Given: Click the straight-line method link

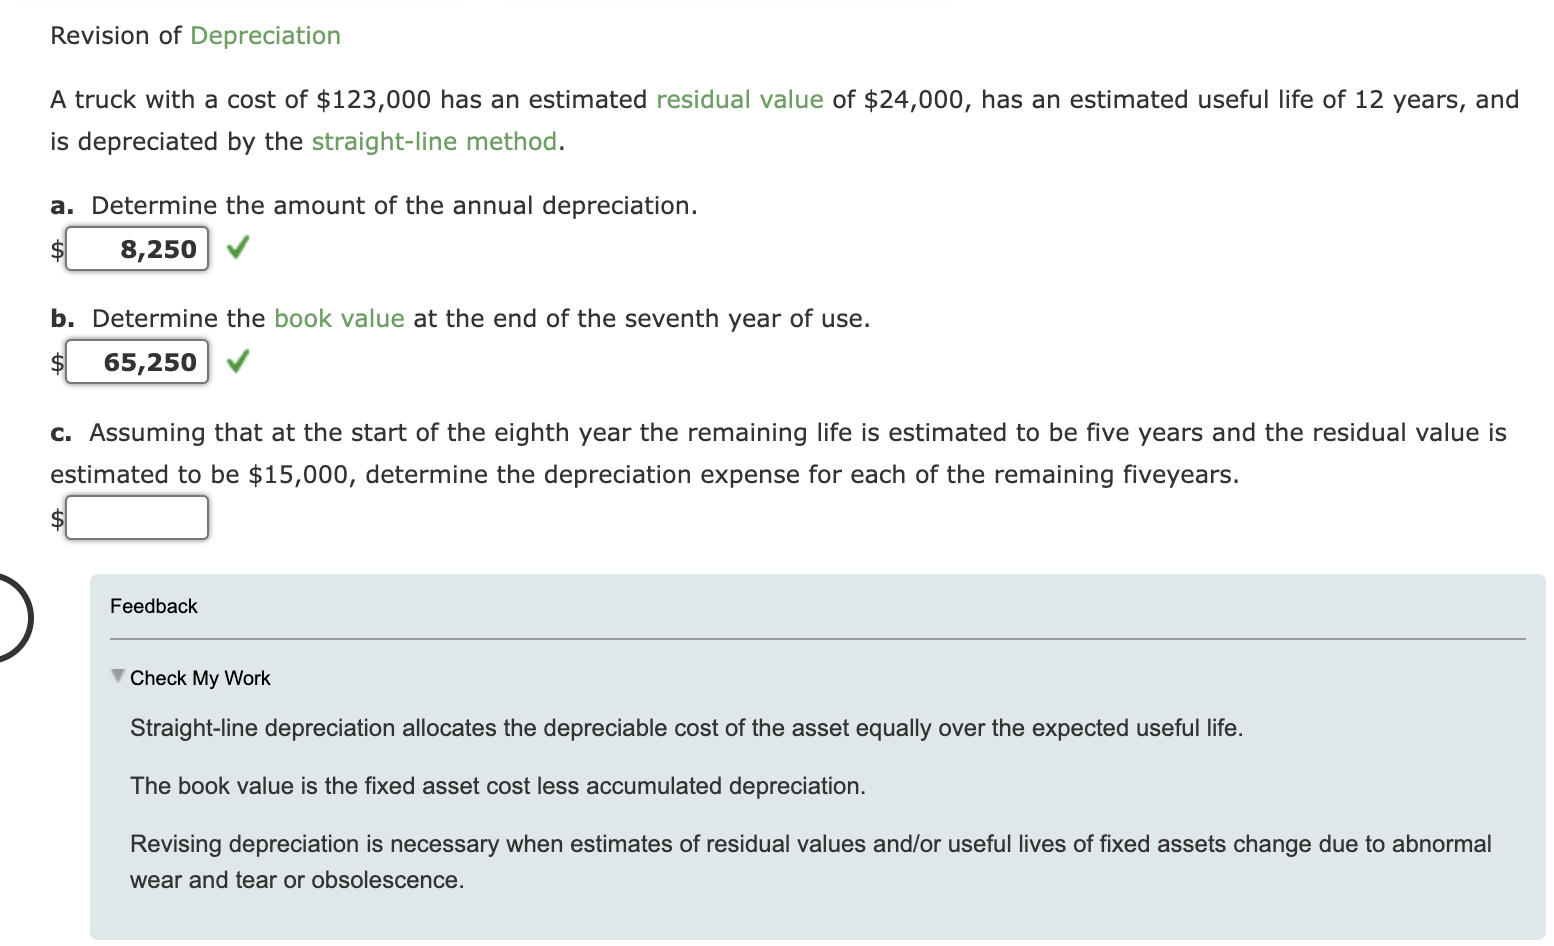Looking at the screenshot, I should 433,141.
